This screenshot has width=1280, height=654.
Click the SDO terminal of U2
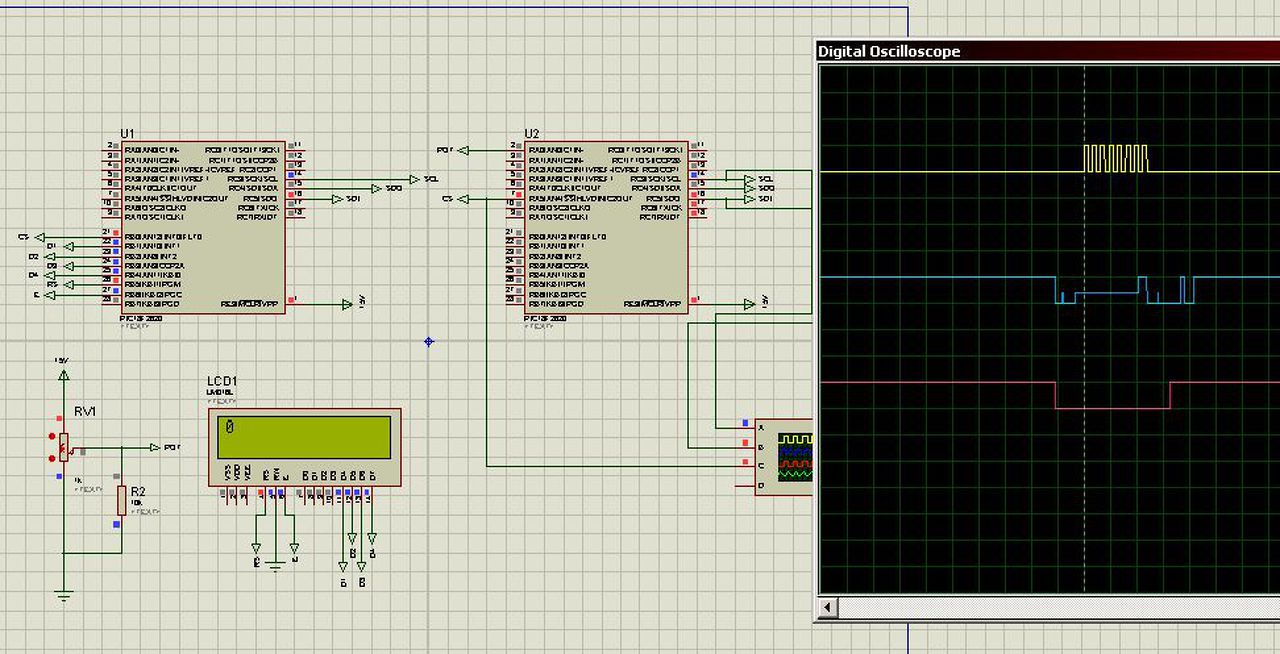click(x=759, y=188)
